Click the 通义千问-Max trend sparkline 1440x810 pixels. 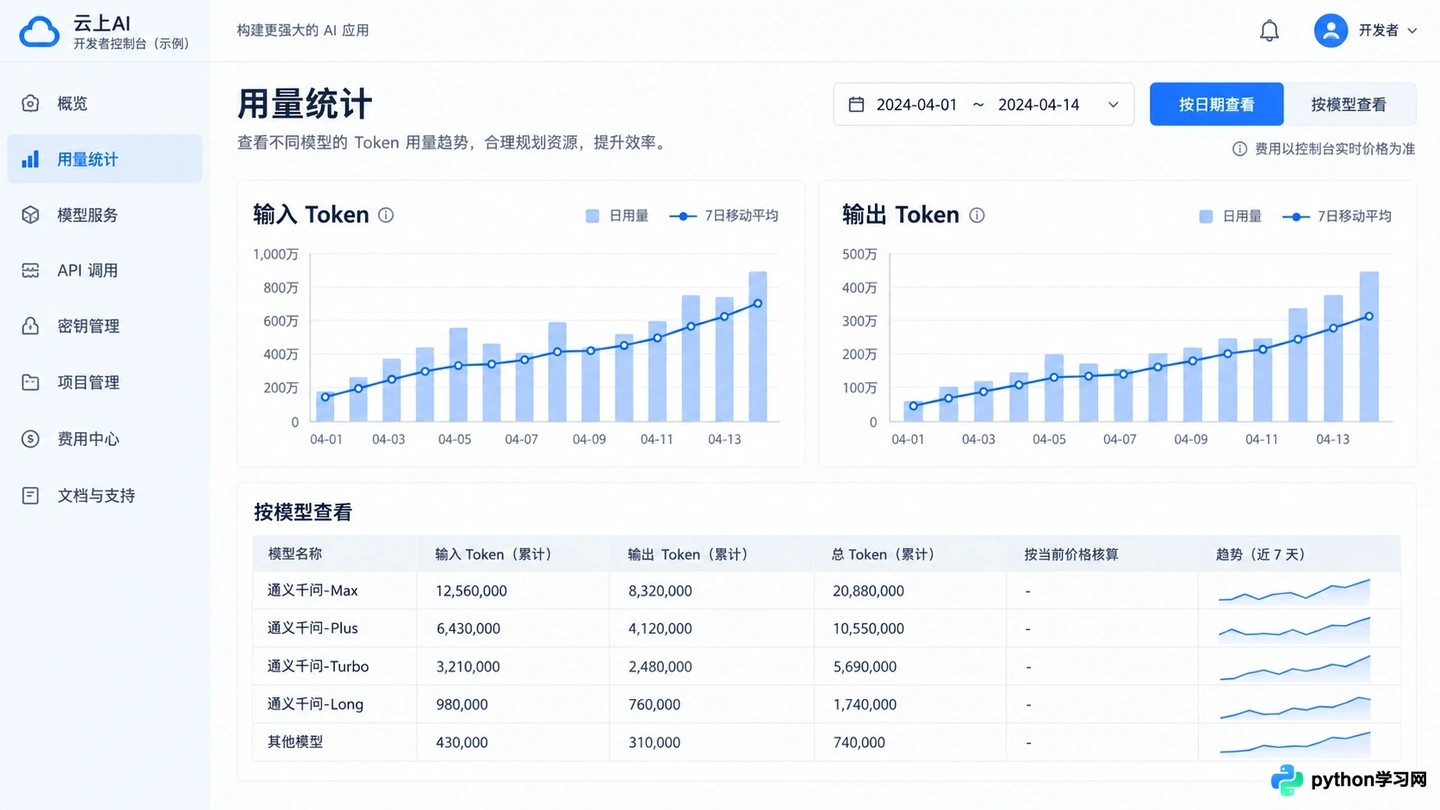pos(1295,590)
